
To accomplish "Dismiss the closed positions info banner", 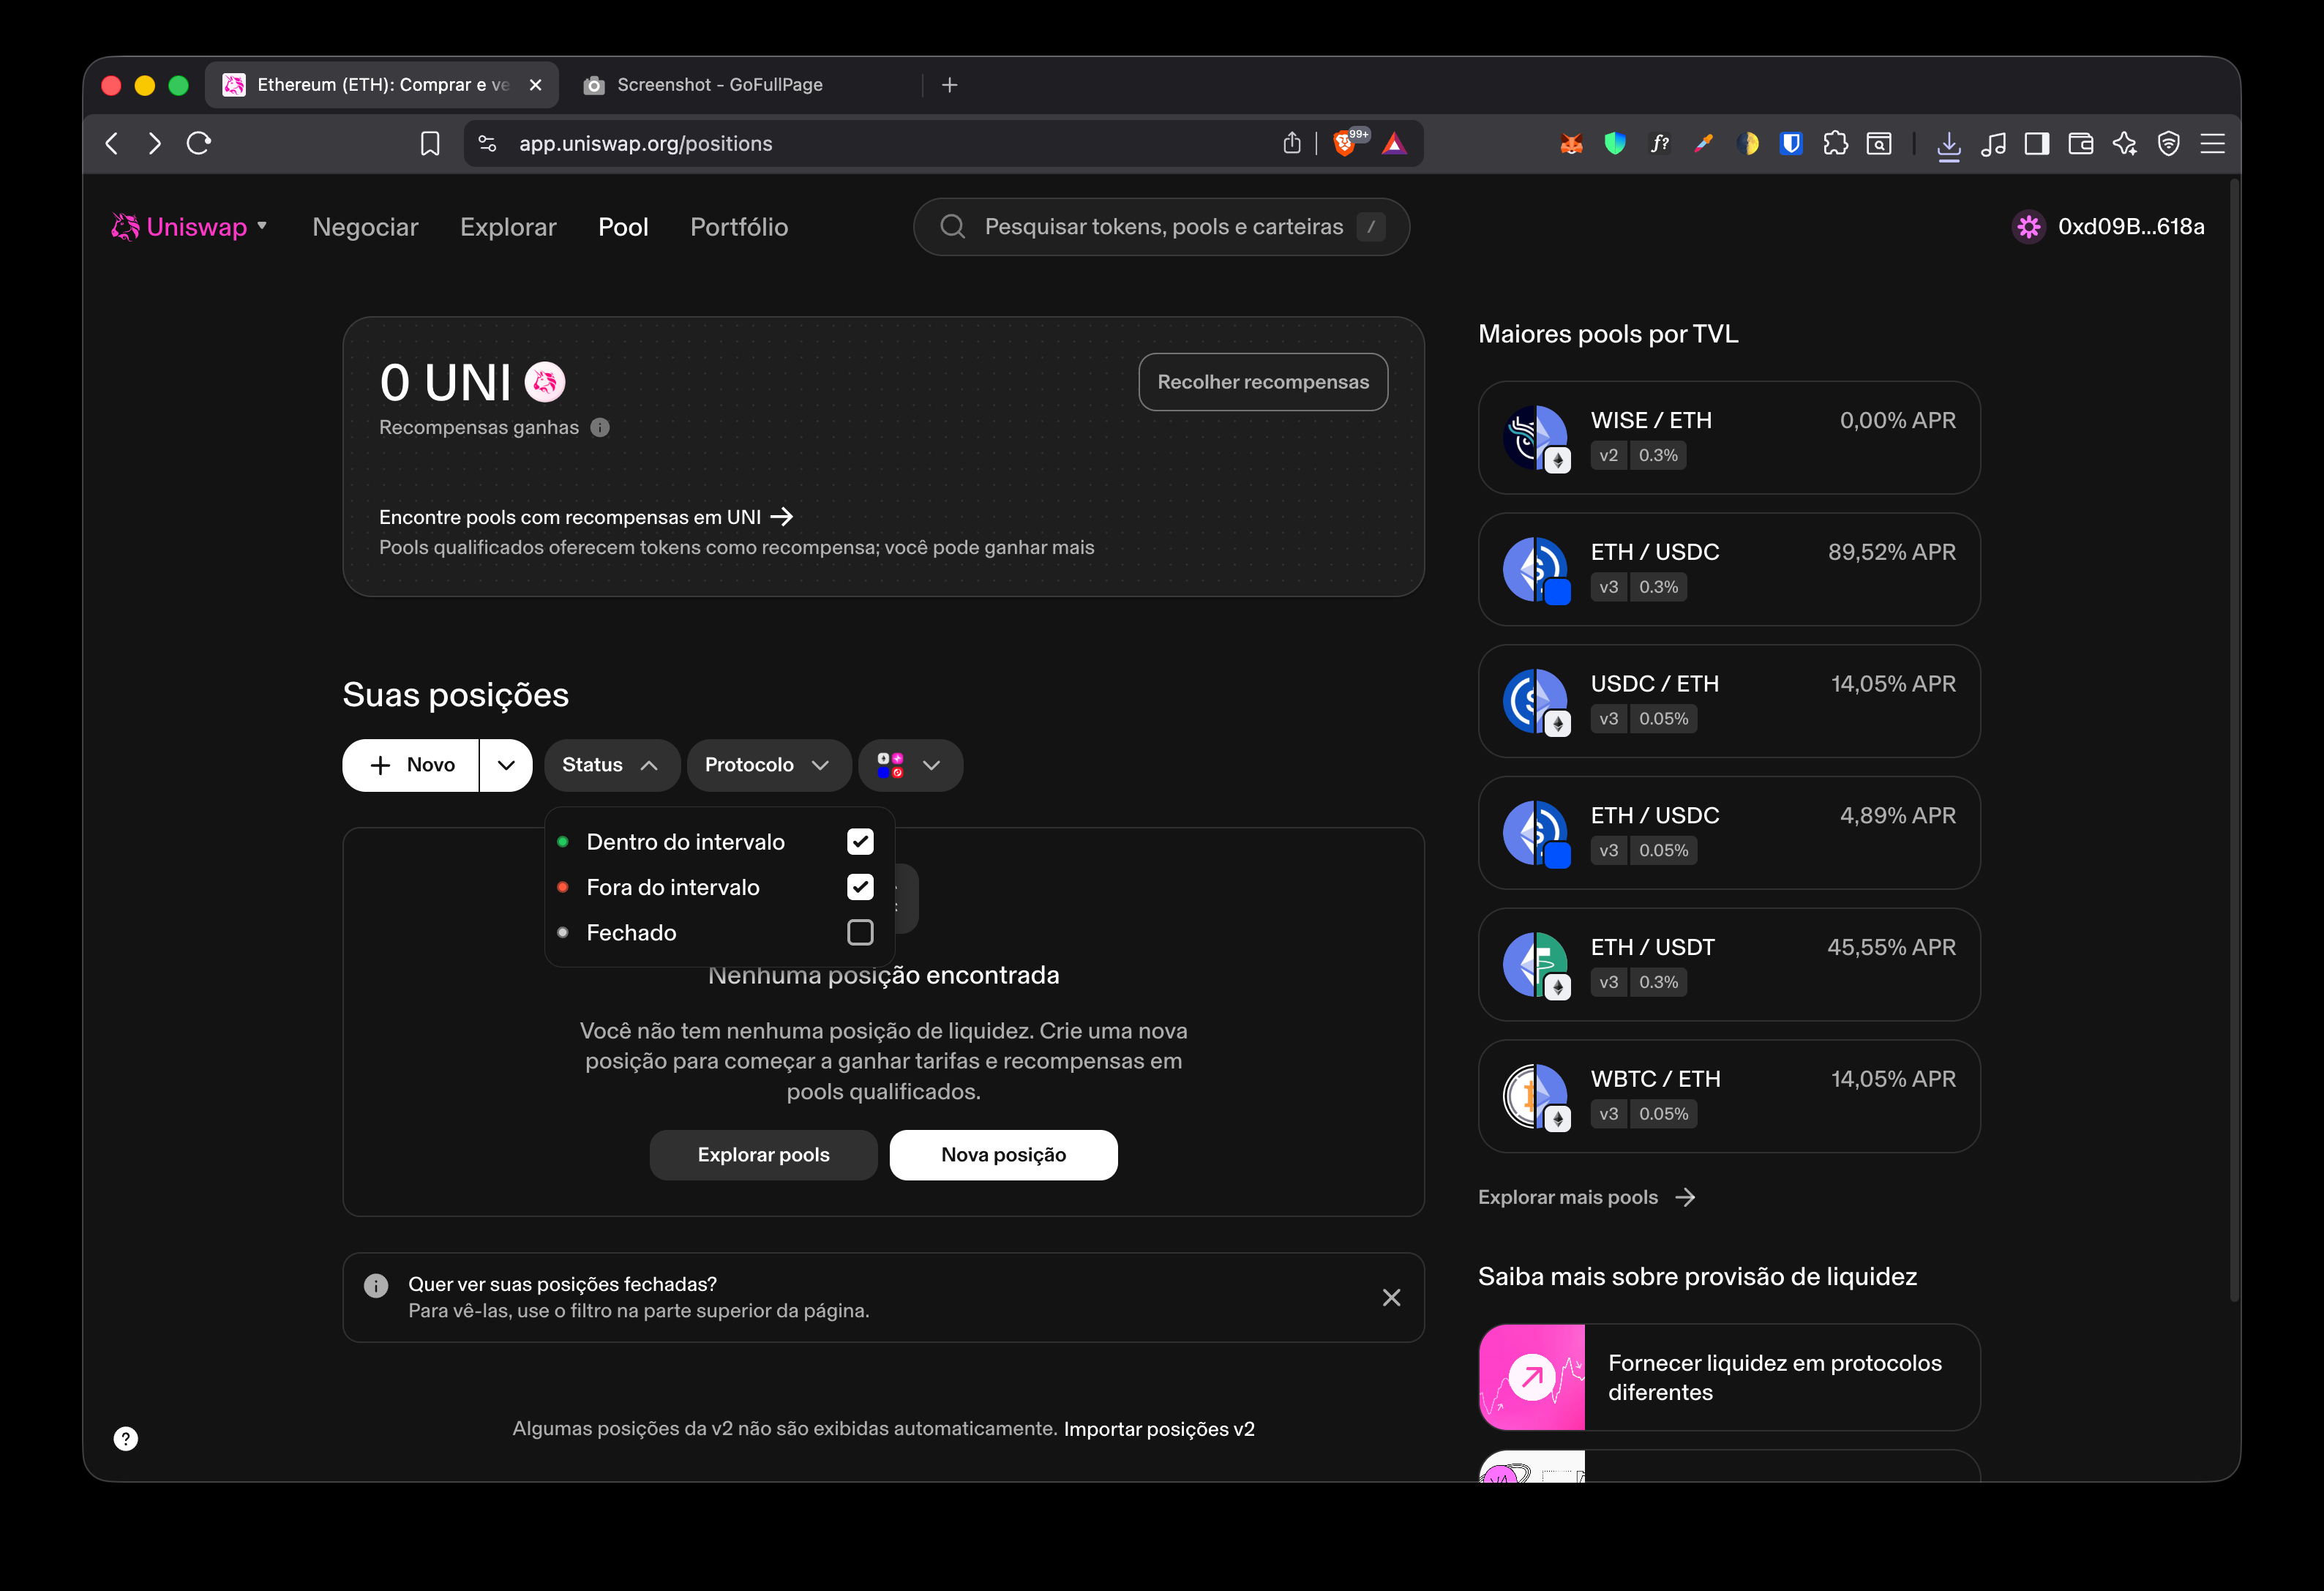I will click(1391, 1298).
